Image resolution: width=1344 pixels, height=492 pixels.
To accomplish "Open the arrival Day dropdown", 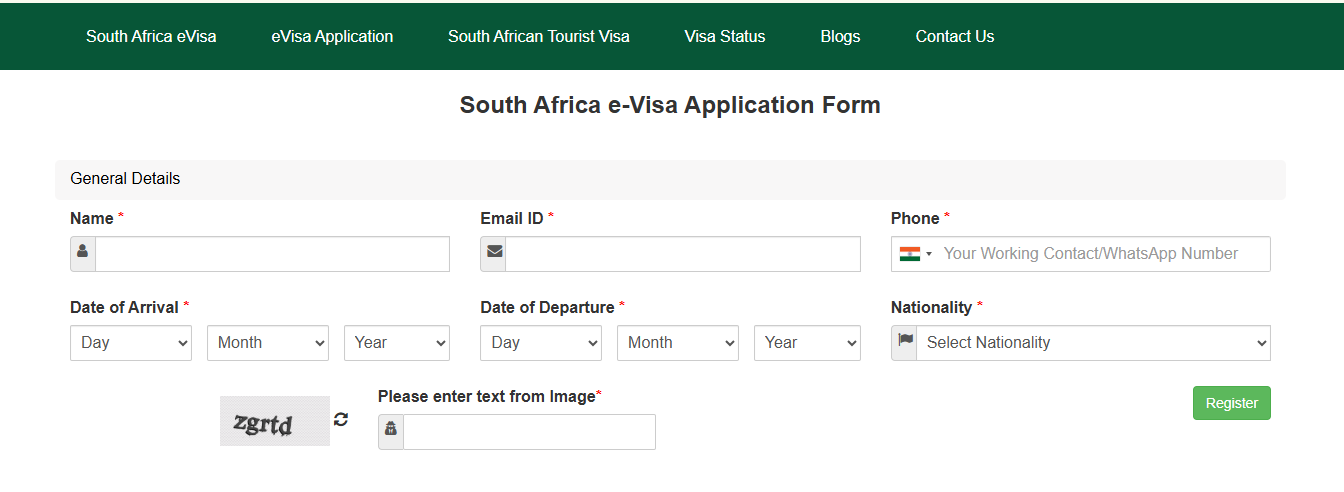I will coord(131,343).
